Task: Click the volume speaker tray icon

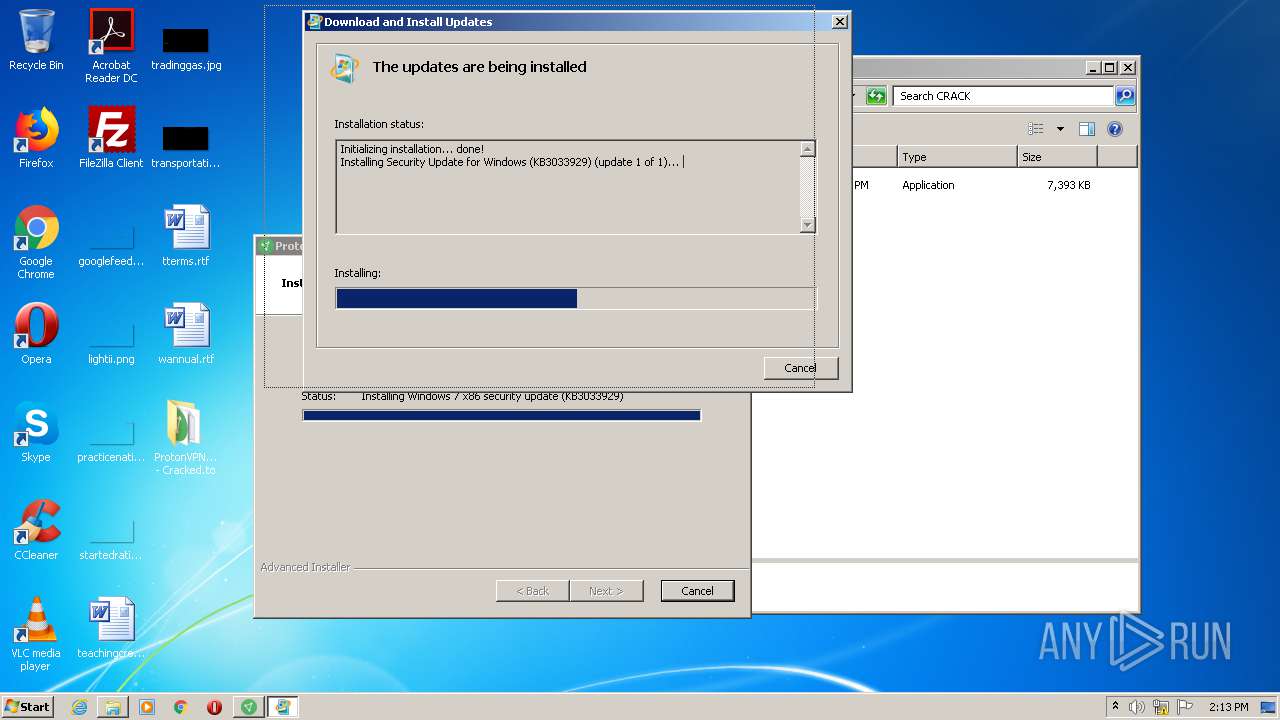Action: tap(1137, 707)
